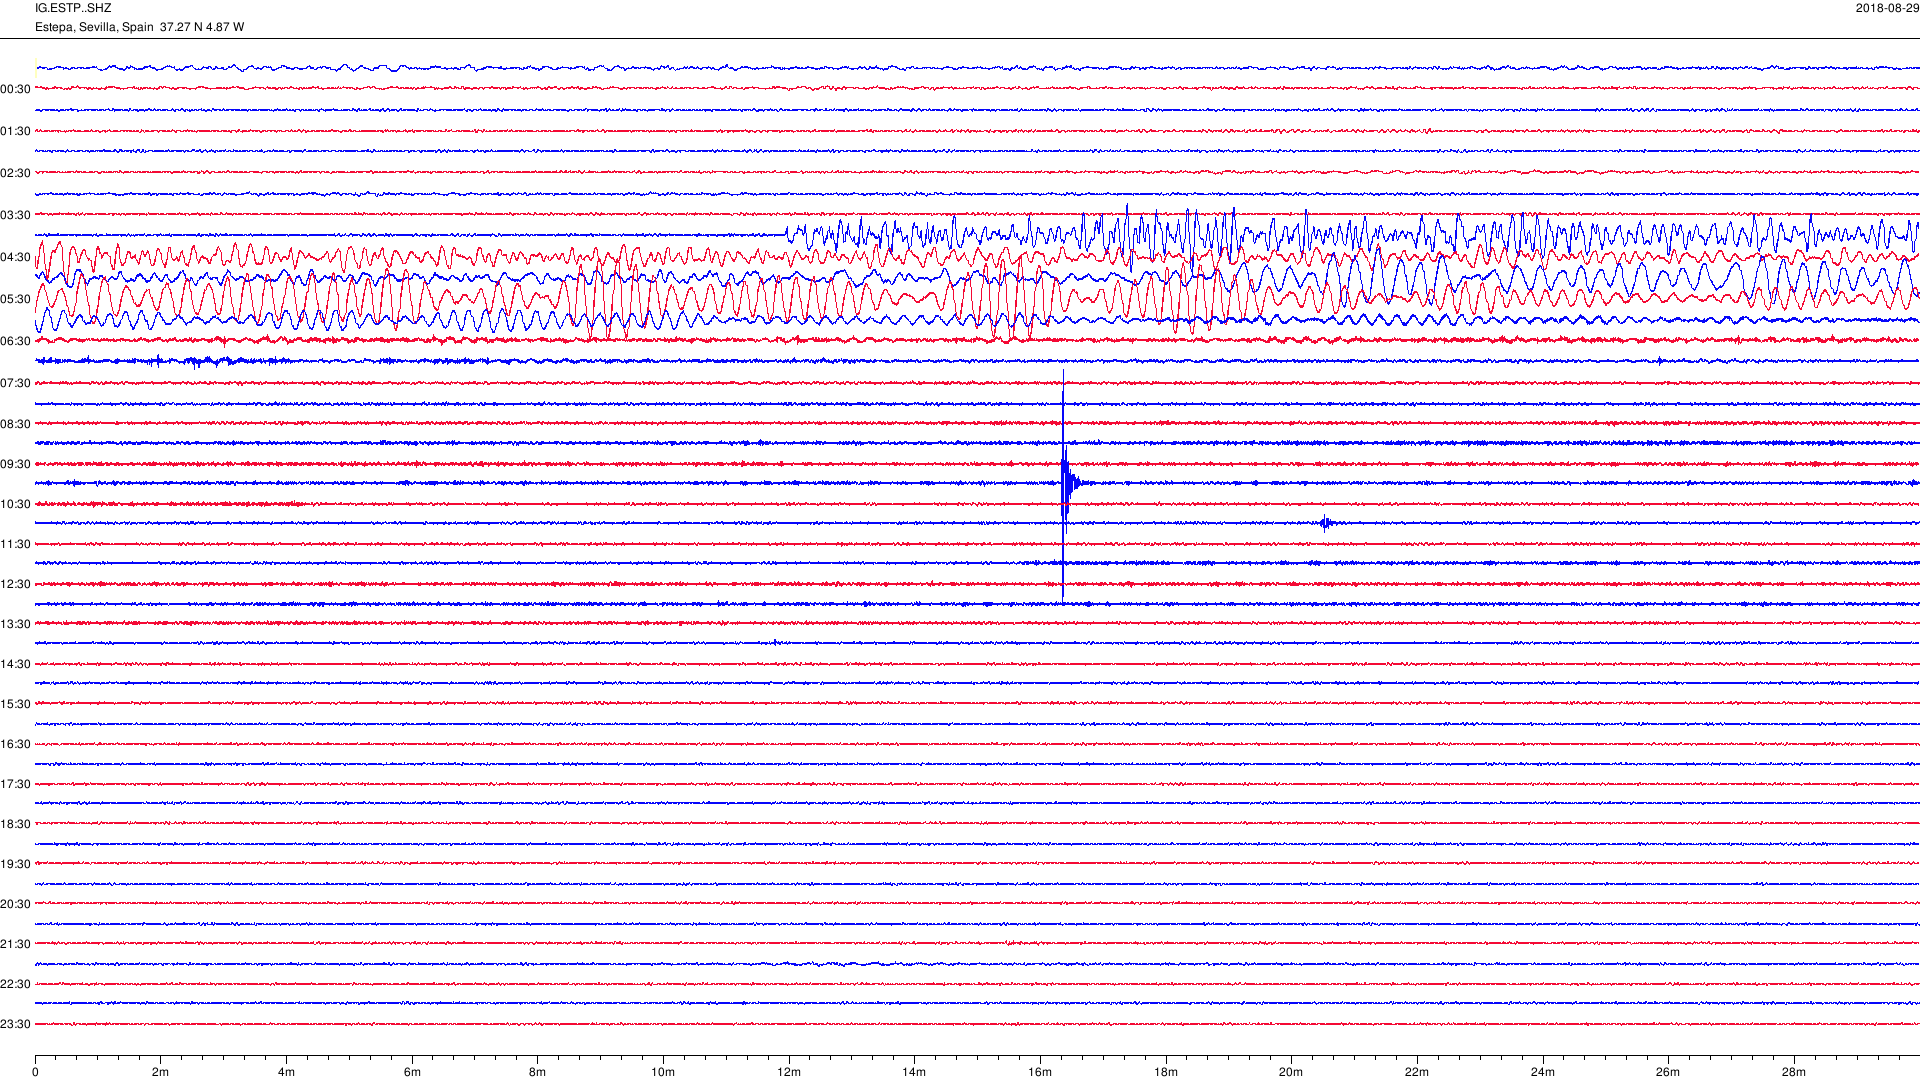1920x1080 pixels.
Task: Click the 11:30 time label
Action: pyautogui.click(x=15, y=544)
